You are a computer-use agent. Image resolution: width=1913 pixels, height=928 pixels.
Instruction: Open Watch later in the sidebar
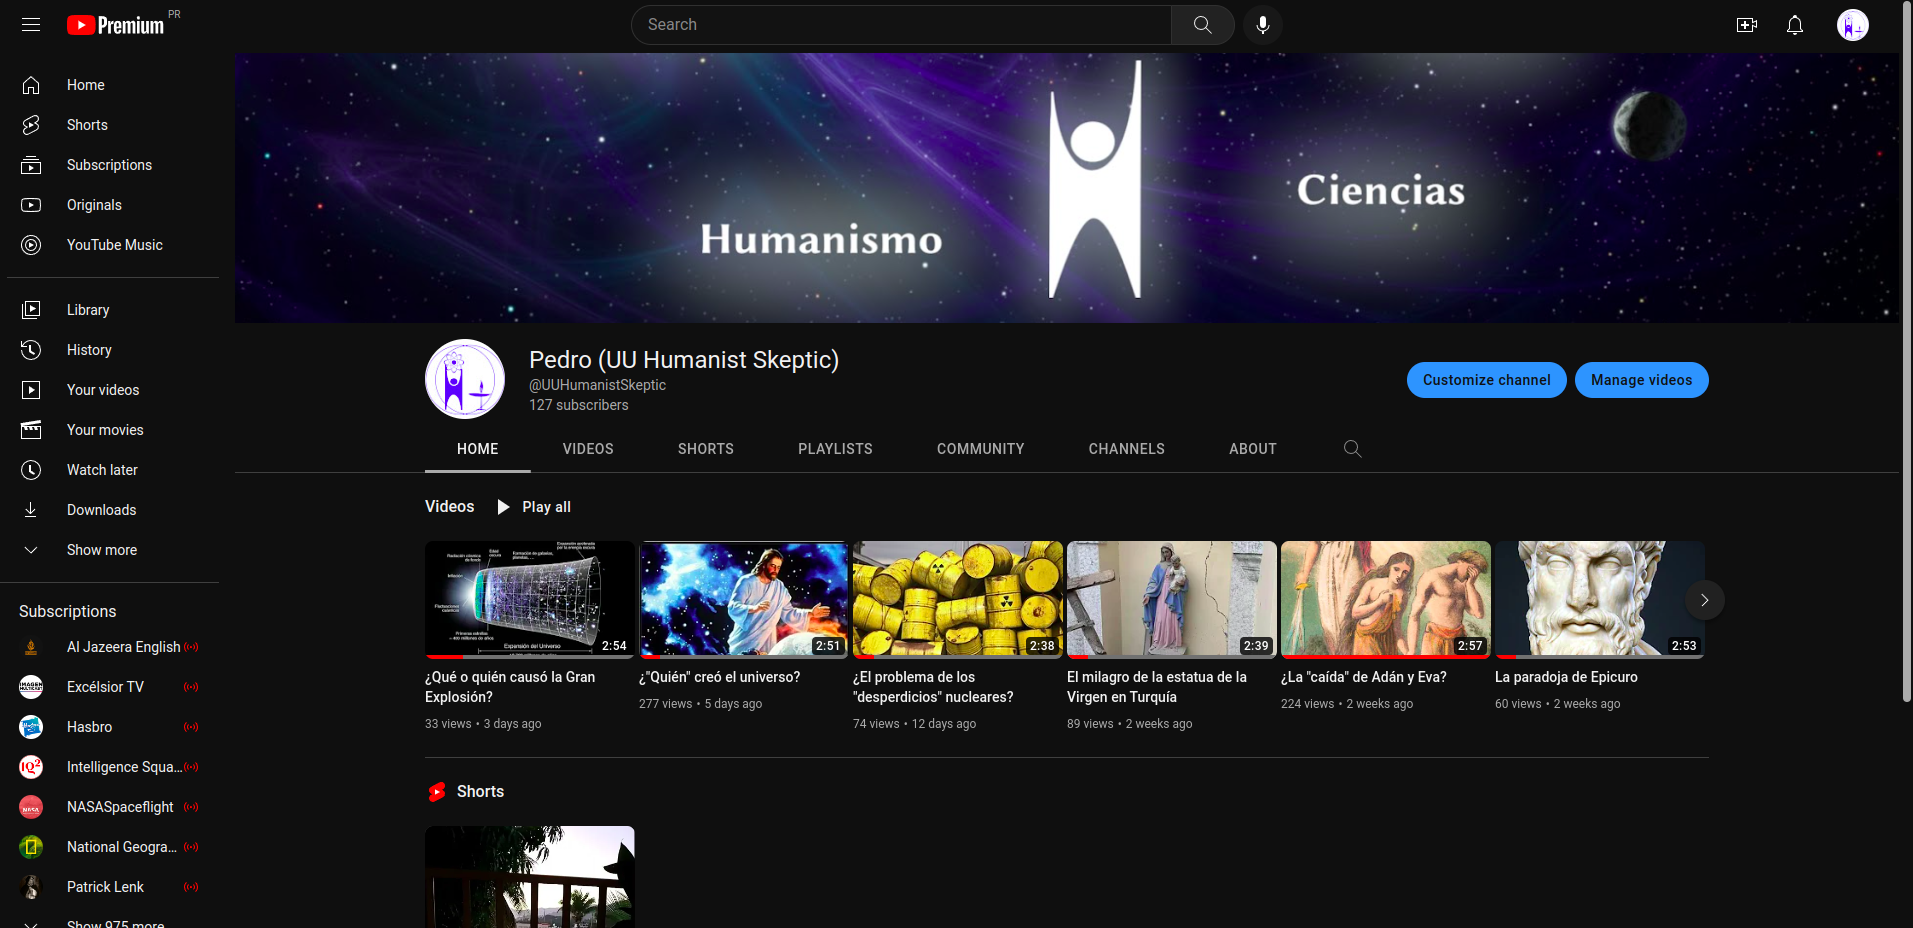tap(101, 469)
